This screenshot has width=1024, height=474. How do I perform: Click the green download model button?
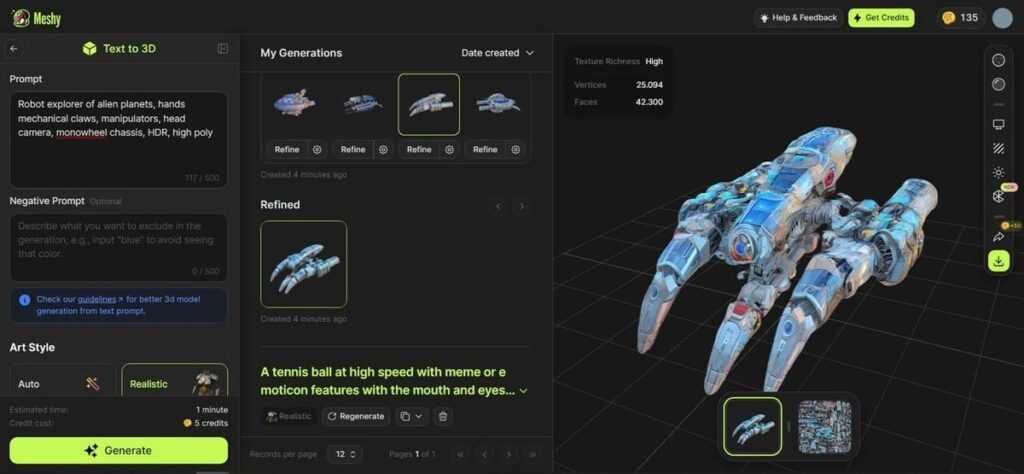pos(998,261)
